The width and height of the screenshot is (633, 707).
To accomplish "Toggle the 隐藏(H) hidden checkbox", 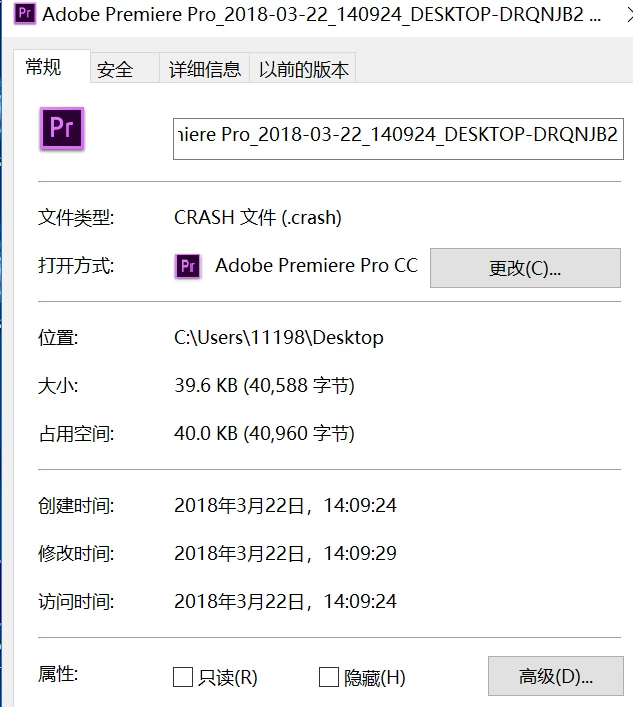I will 329,677.
